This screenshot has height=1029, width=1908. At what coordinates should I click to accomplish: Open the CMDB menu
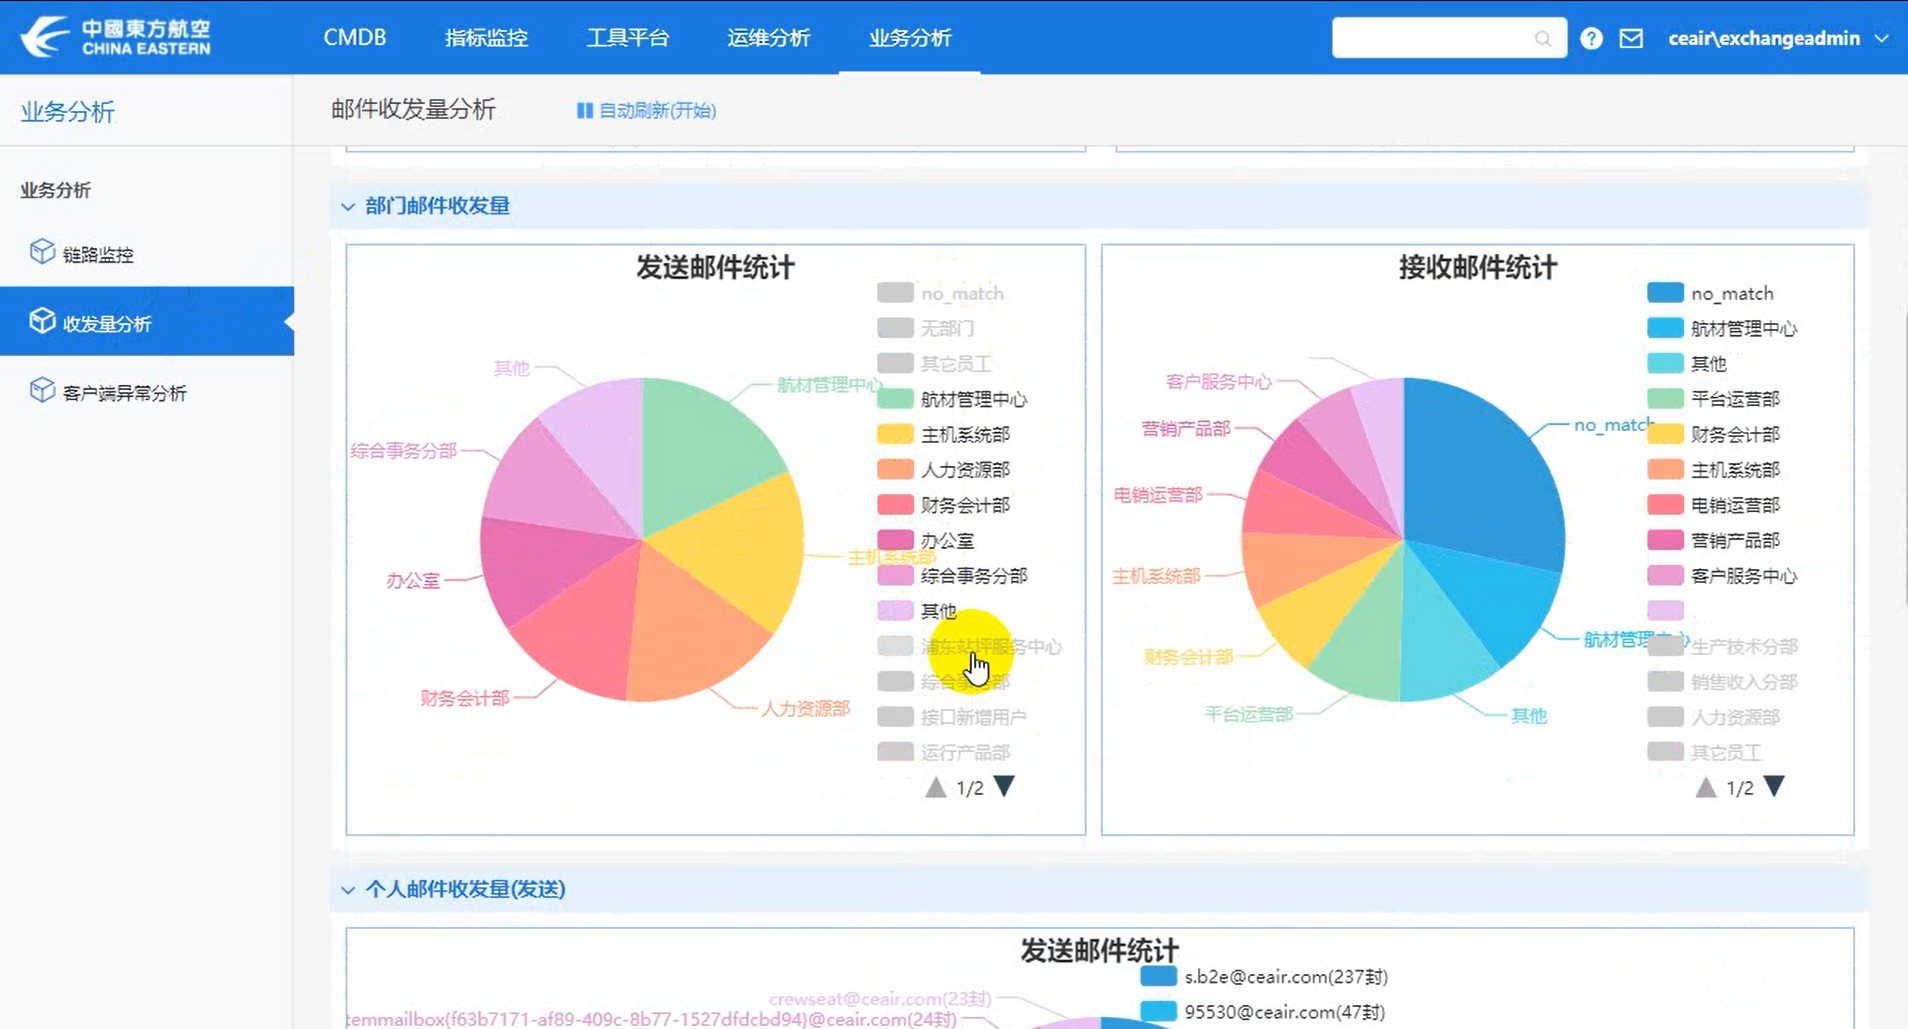(x=355, y=37)
